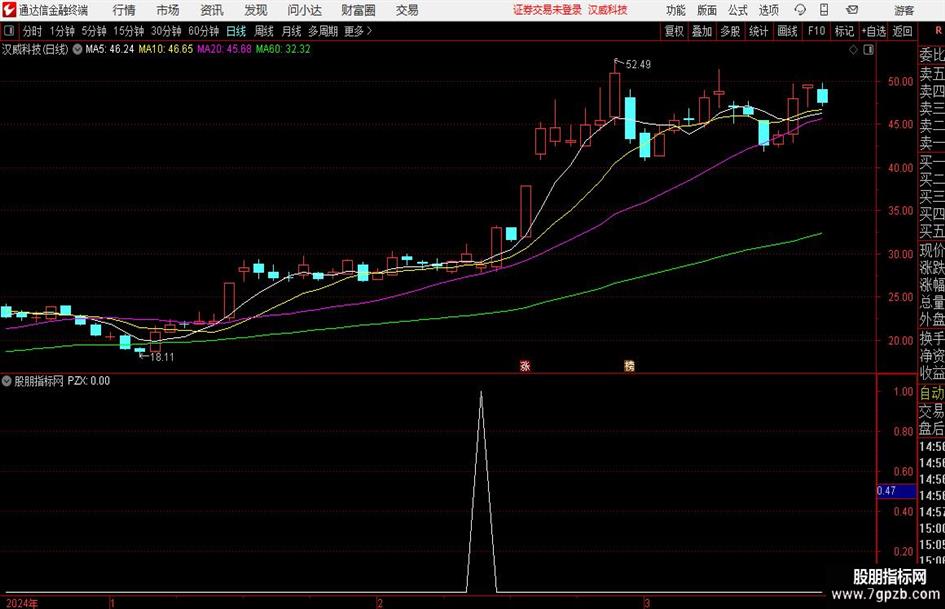Viewport: 945px width, 609px height.
Task: Click the MA20: 45.68 label
Action: click(x=224, y=49)
